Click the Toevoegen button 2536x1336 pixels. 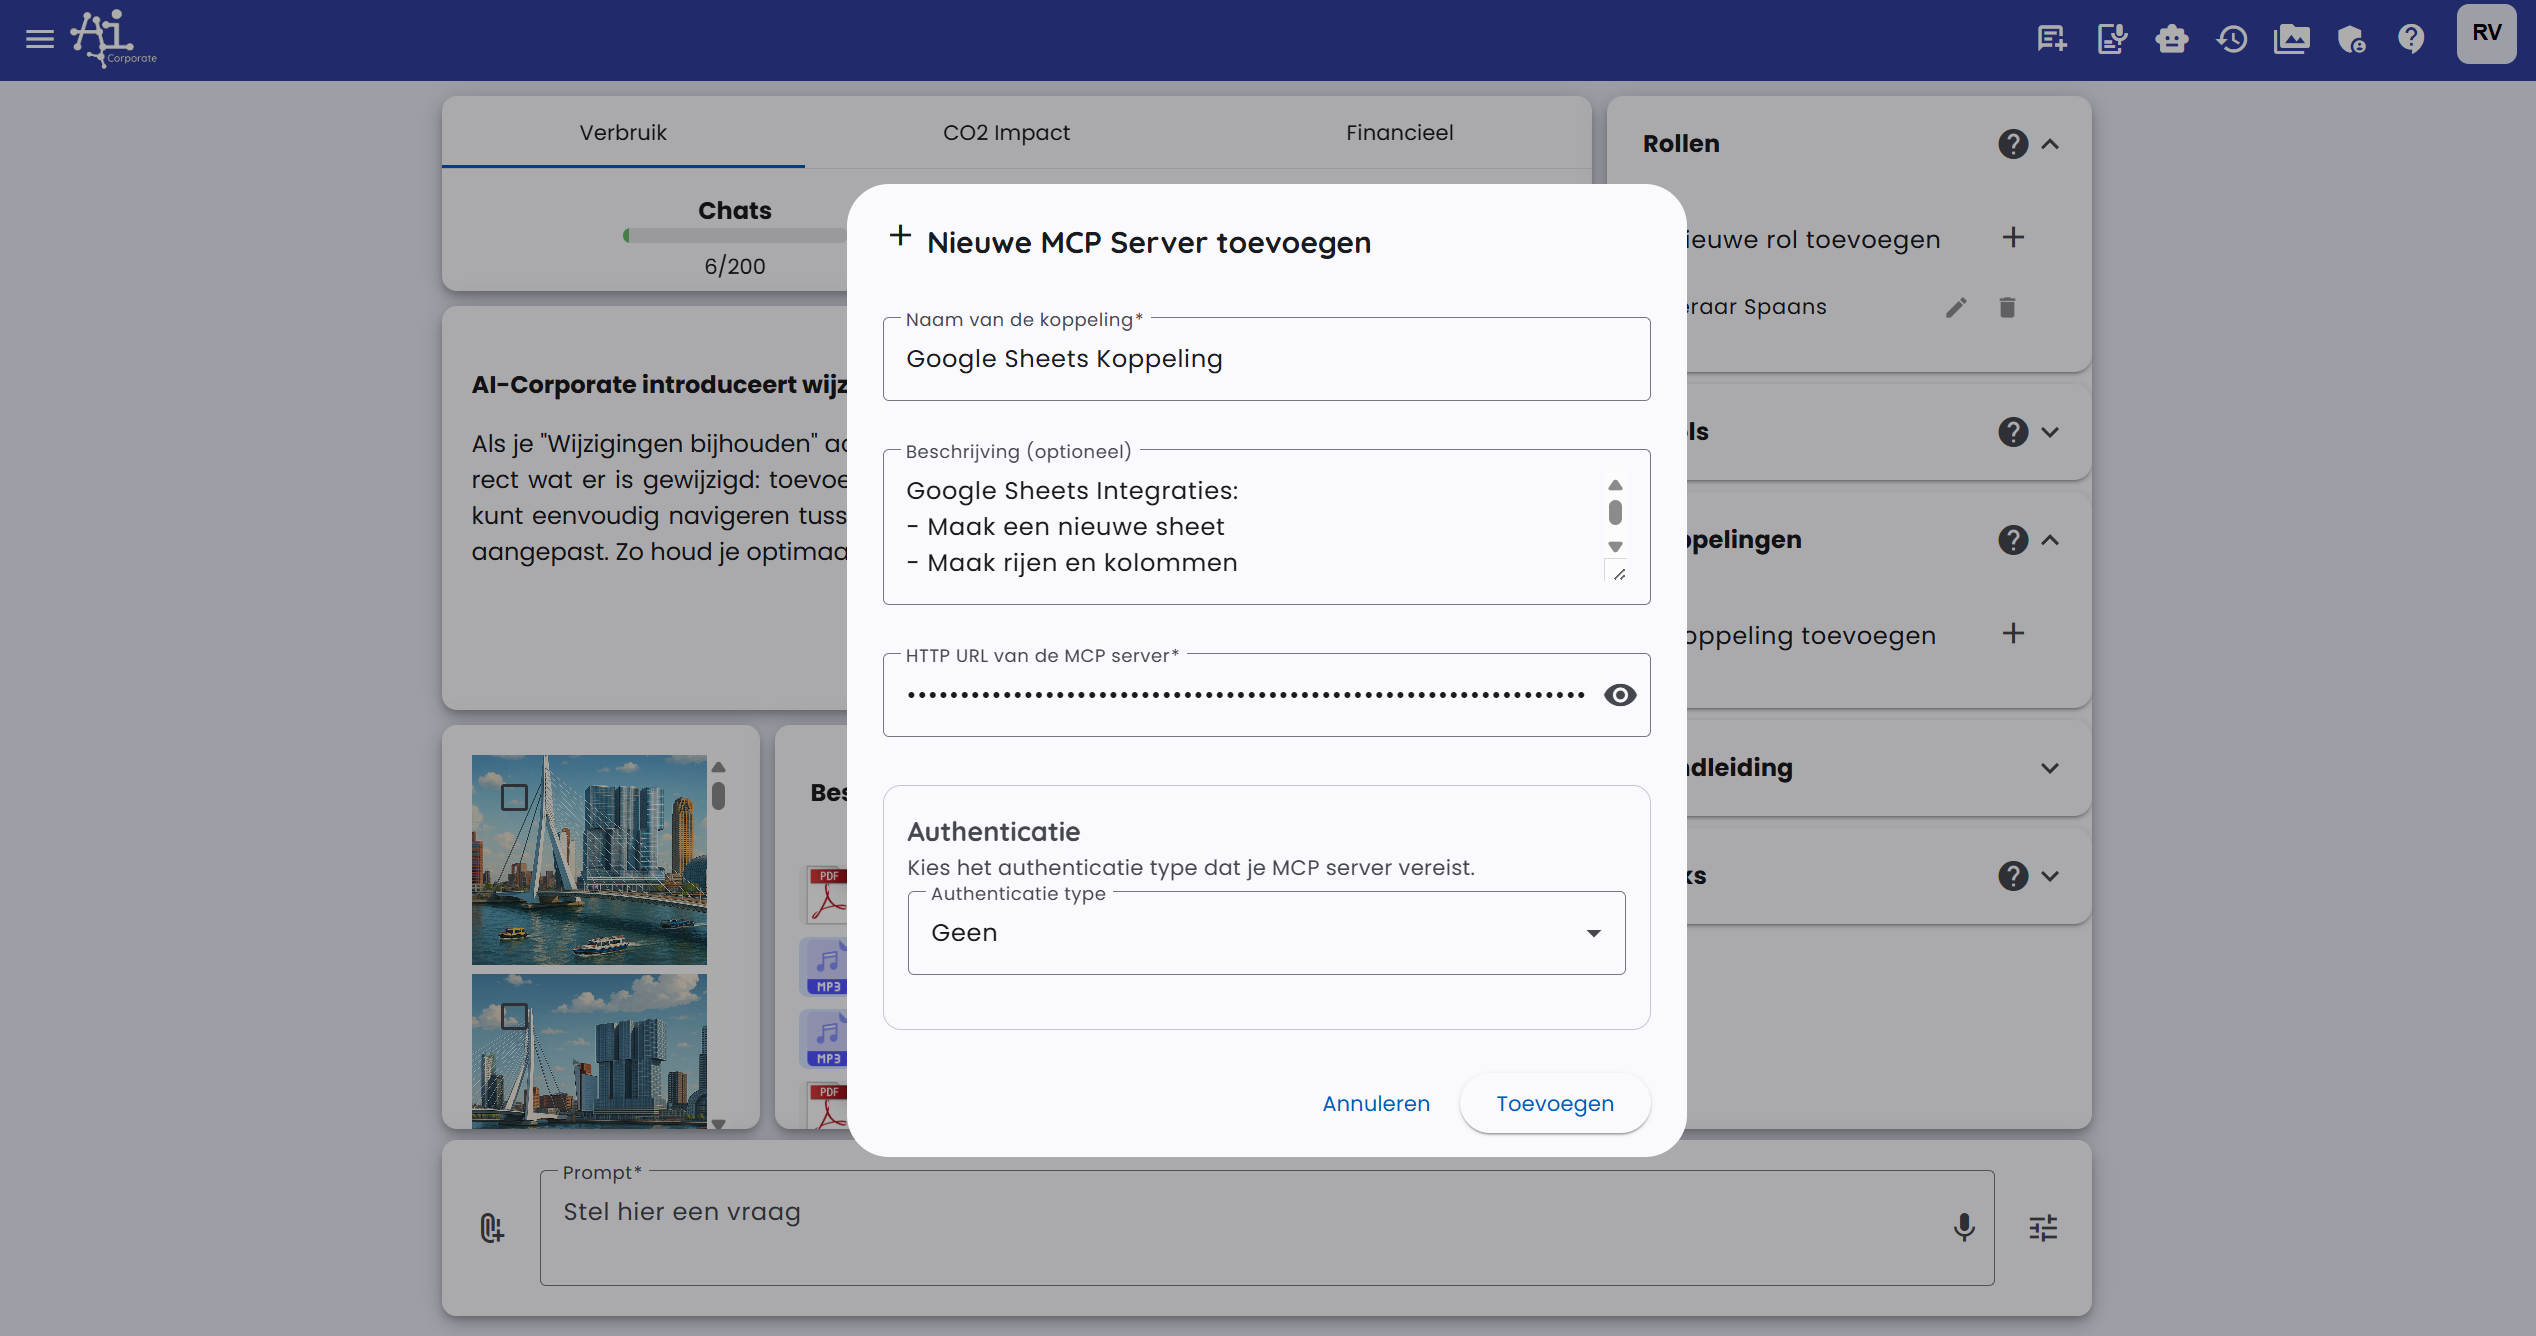coord(1554,1103)
